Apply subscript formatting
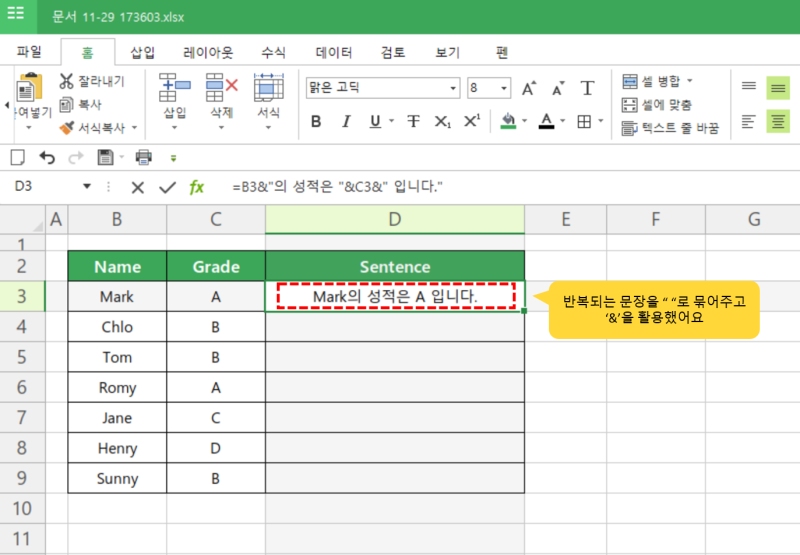This screenshot has width=800, height=555. 442,121
